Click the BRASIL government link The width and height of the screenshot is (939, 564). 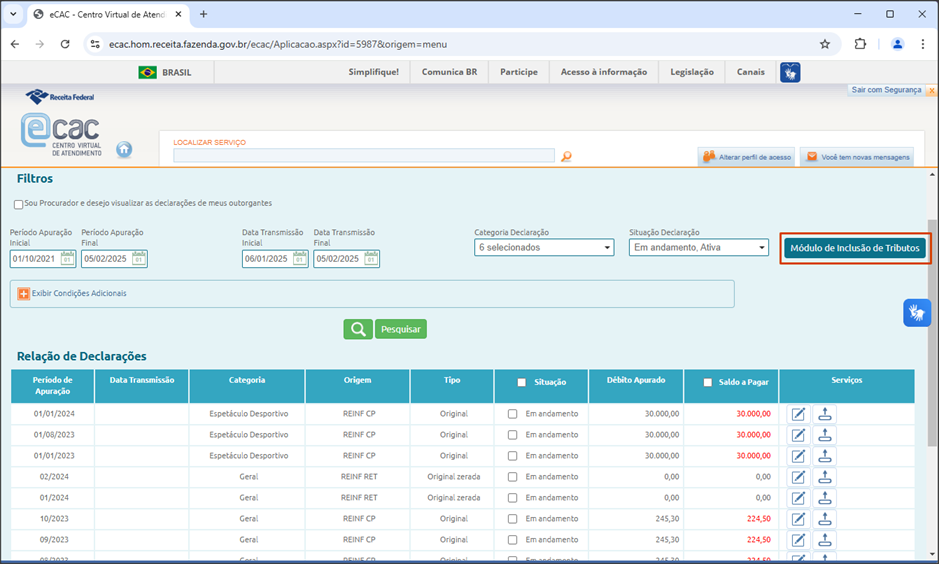click(165, 72)
